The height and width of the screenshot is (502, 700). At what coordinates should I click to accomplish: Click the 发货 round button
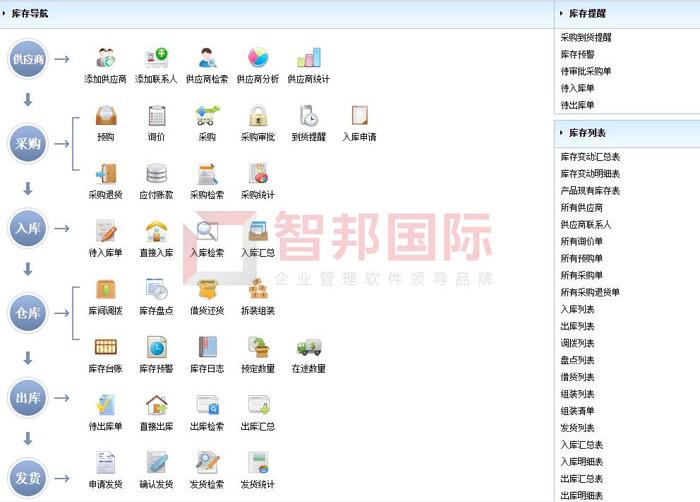coord(28,478)
